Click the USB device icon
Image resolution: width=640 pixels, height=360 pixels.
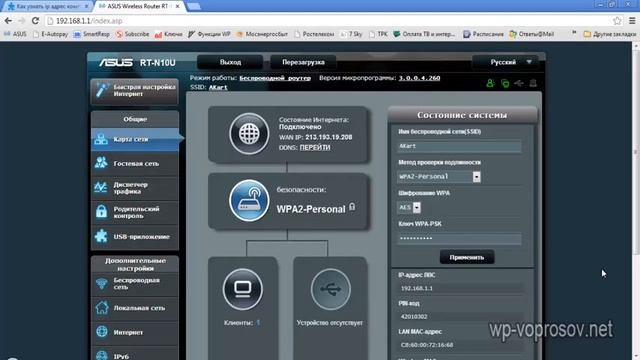(330, 289)
